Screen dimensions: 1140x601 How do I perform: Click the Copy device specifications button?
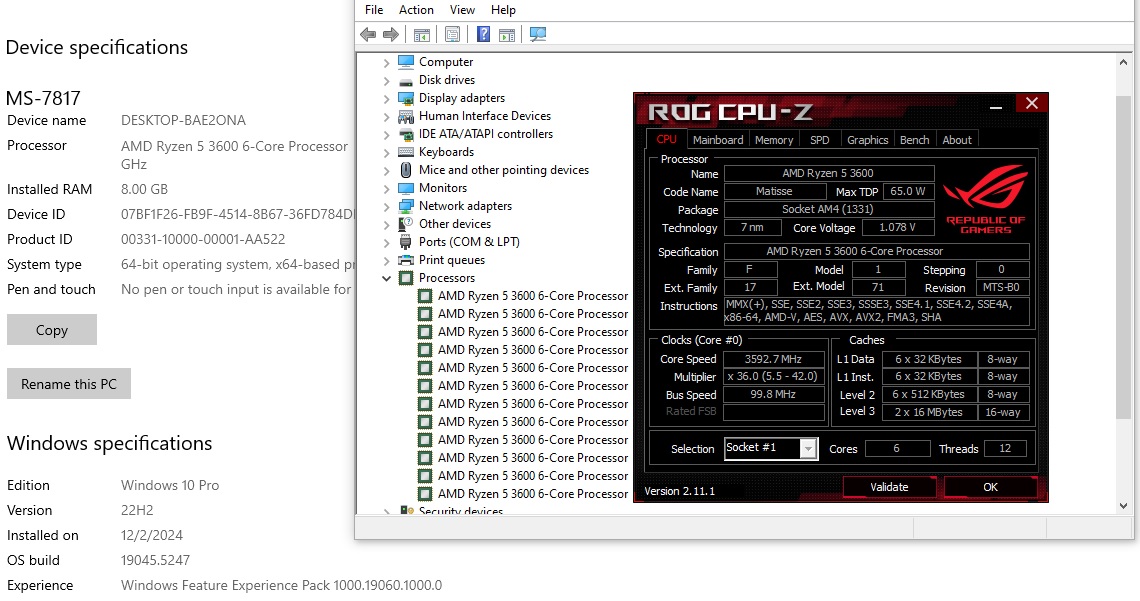(x=52, y=330)
